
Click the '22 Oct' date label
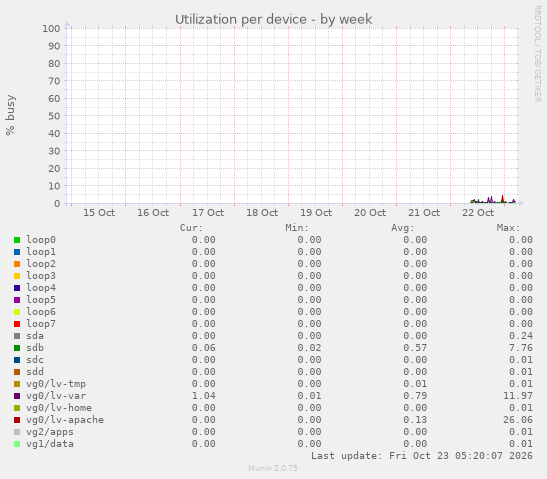point(478,212)
